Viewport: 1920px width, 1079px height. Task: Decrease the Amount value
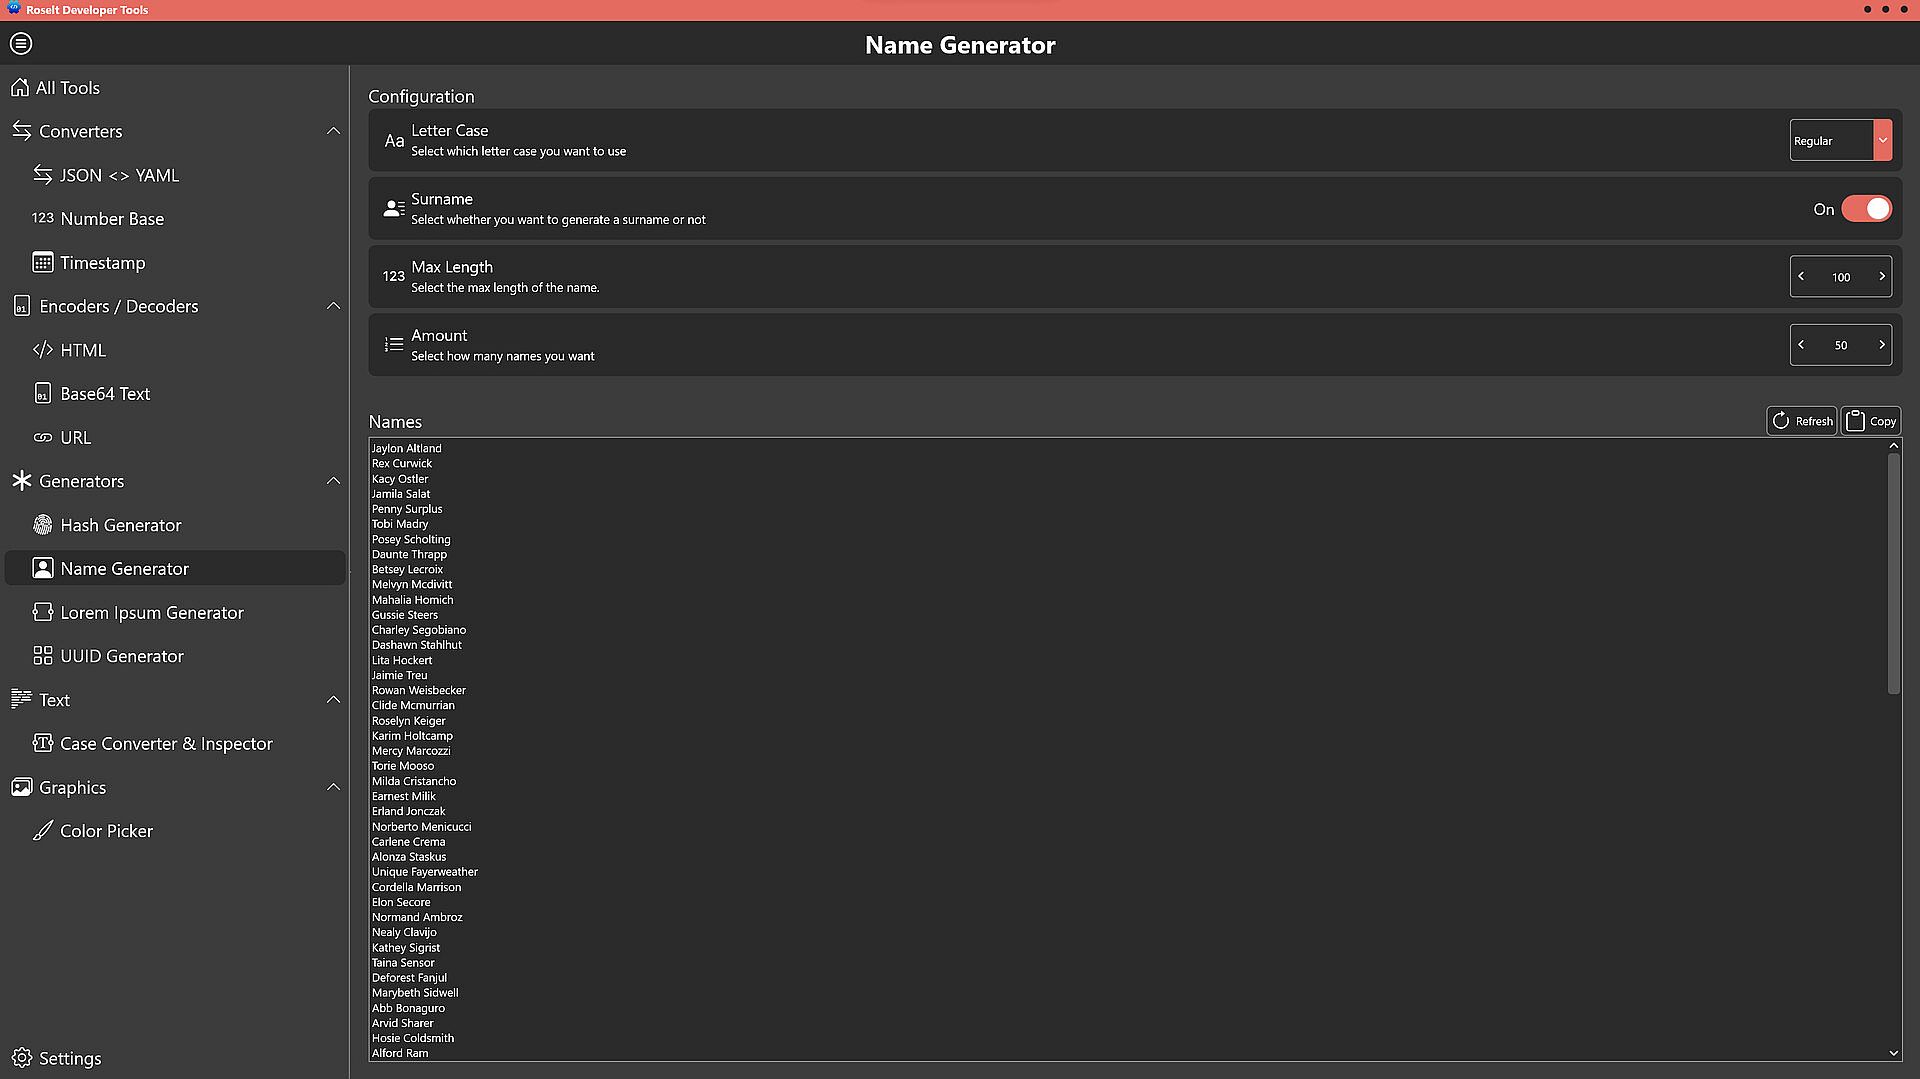[1801, 345]
